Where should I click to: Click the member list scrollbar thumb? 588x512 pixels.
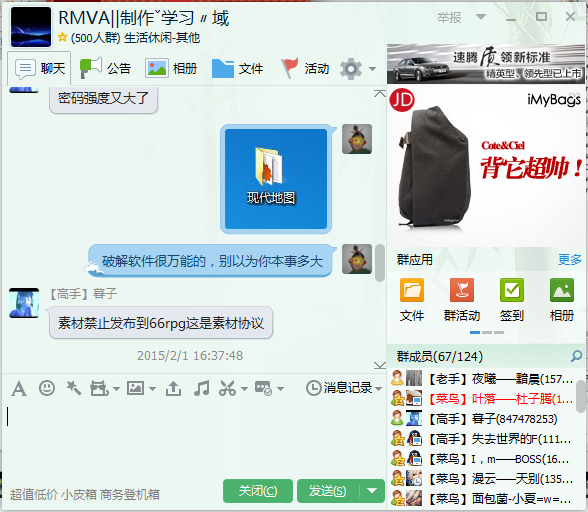coord(581,396)
